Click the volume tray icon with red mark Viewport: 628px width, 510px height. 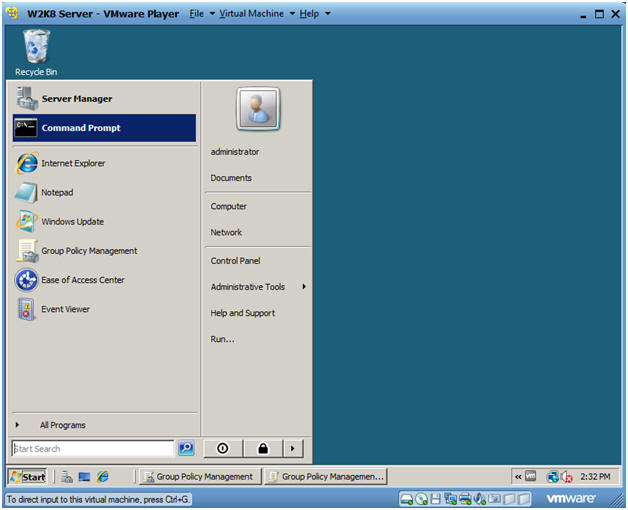[567, 476]
